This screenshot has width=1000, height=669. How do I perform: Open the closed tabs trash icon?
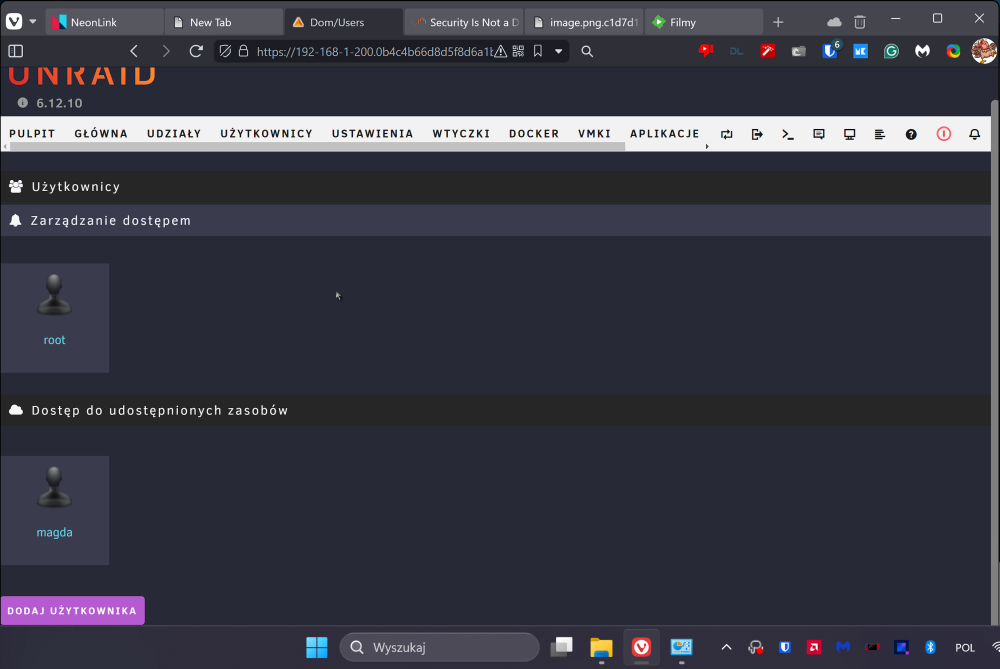860,22
